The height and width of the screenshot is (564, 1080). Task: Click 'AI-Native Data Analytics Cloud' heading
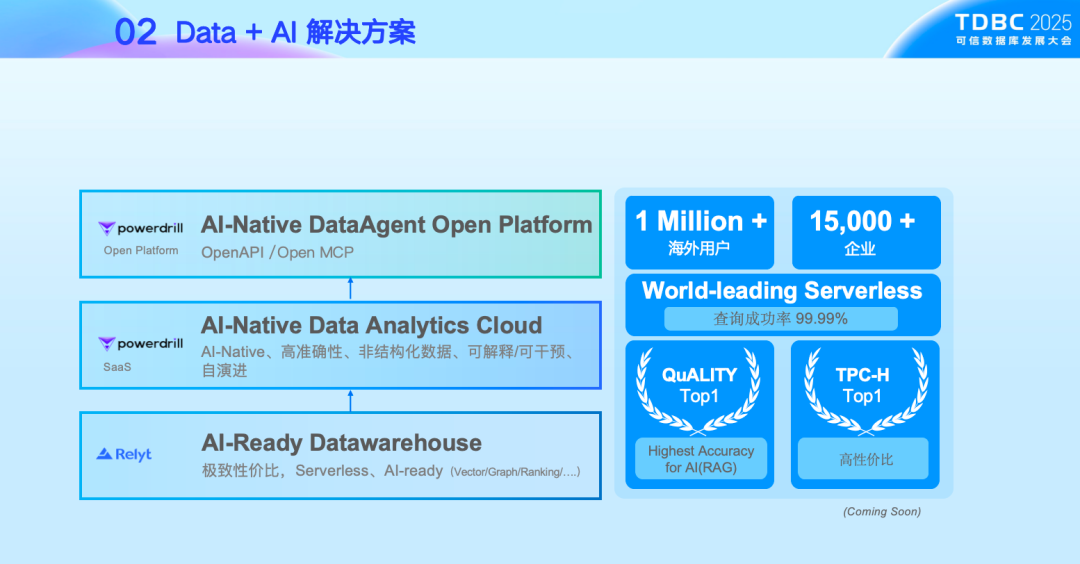[x=371, y=325]
